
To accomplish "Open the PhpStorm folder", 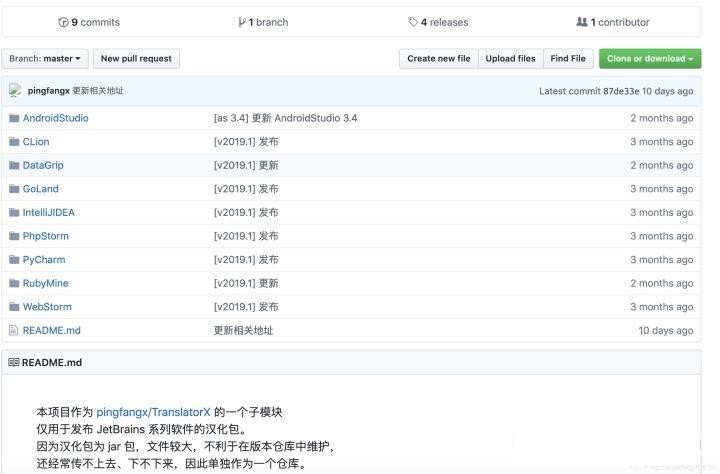I will (45, 236).
